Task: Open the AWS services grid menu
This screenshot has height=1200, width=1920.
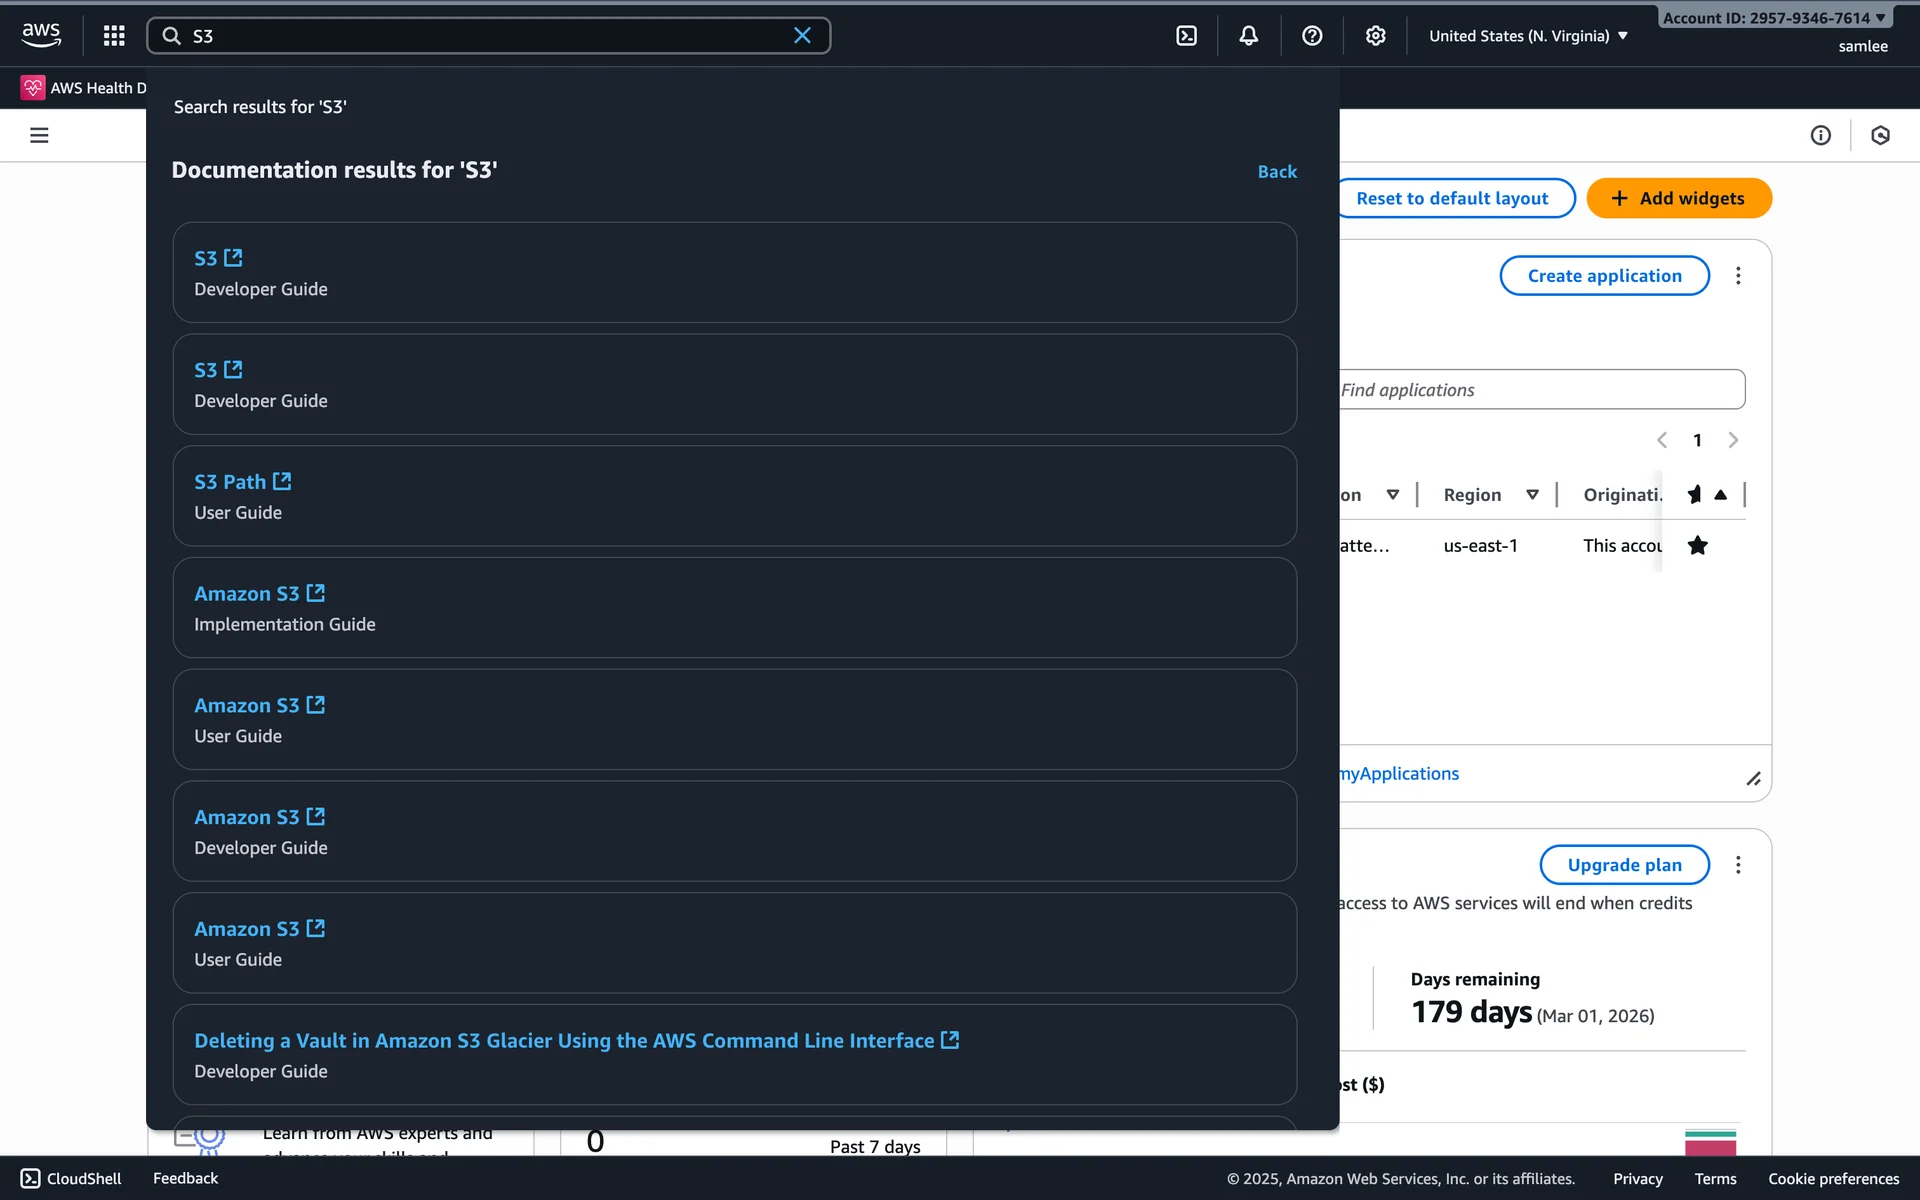Action: tap(114, 36)
